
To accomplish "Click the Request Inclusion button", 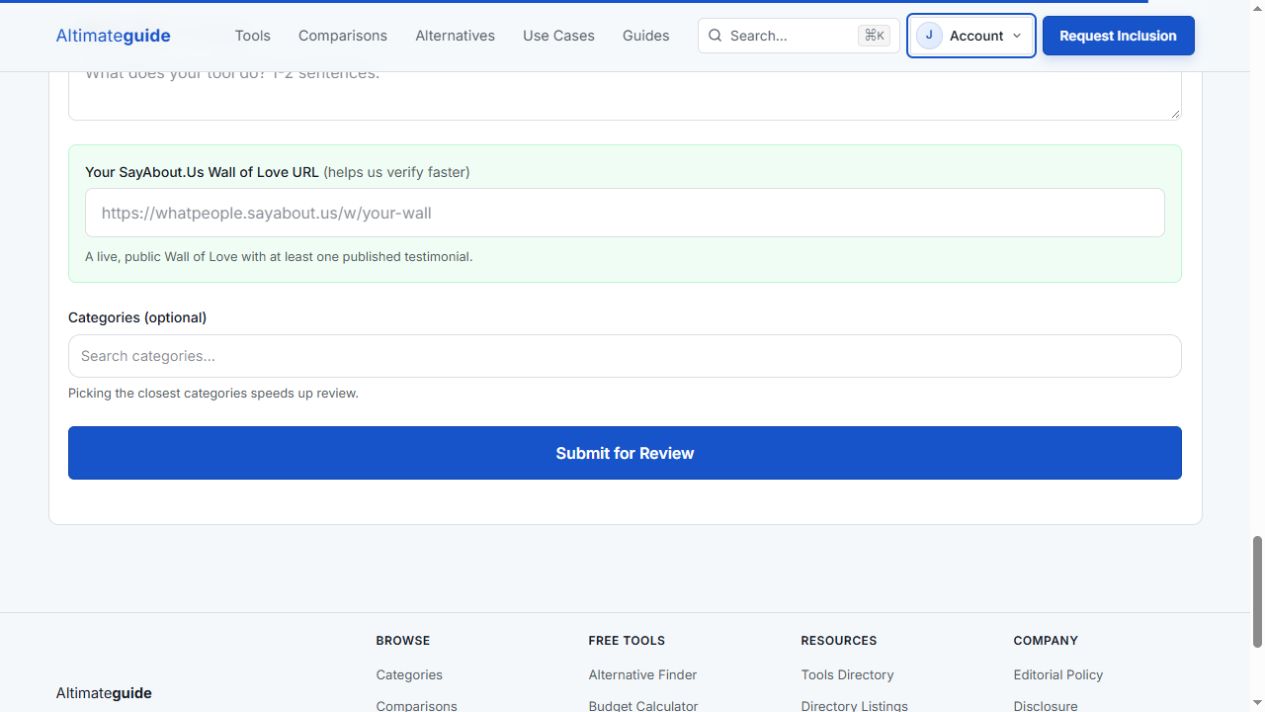I will coord(1118,36).
